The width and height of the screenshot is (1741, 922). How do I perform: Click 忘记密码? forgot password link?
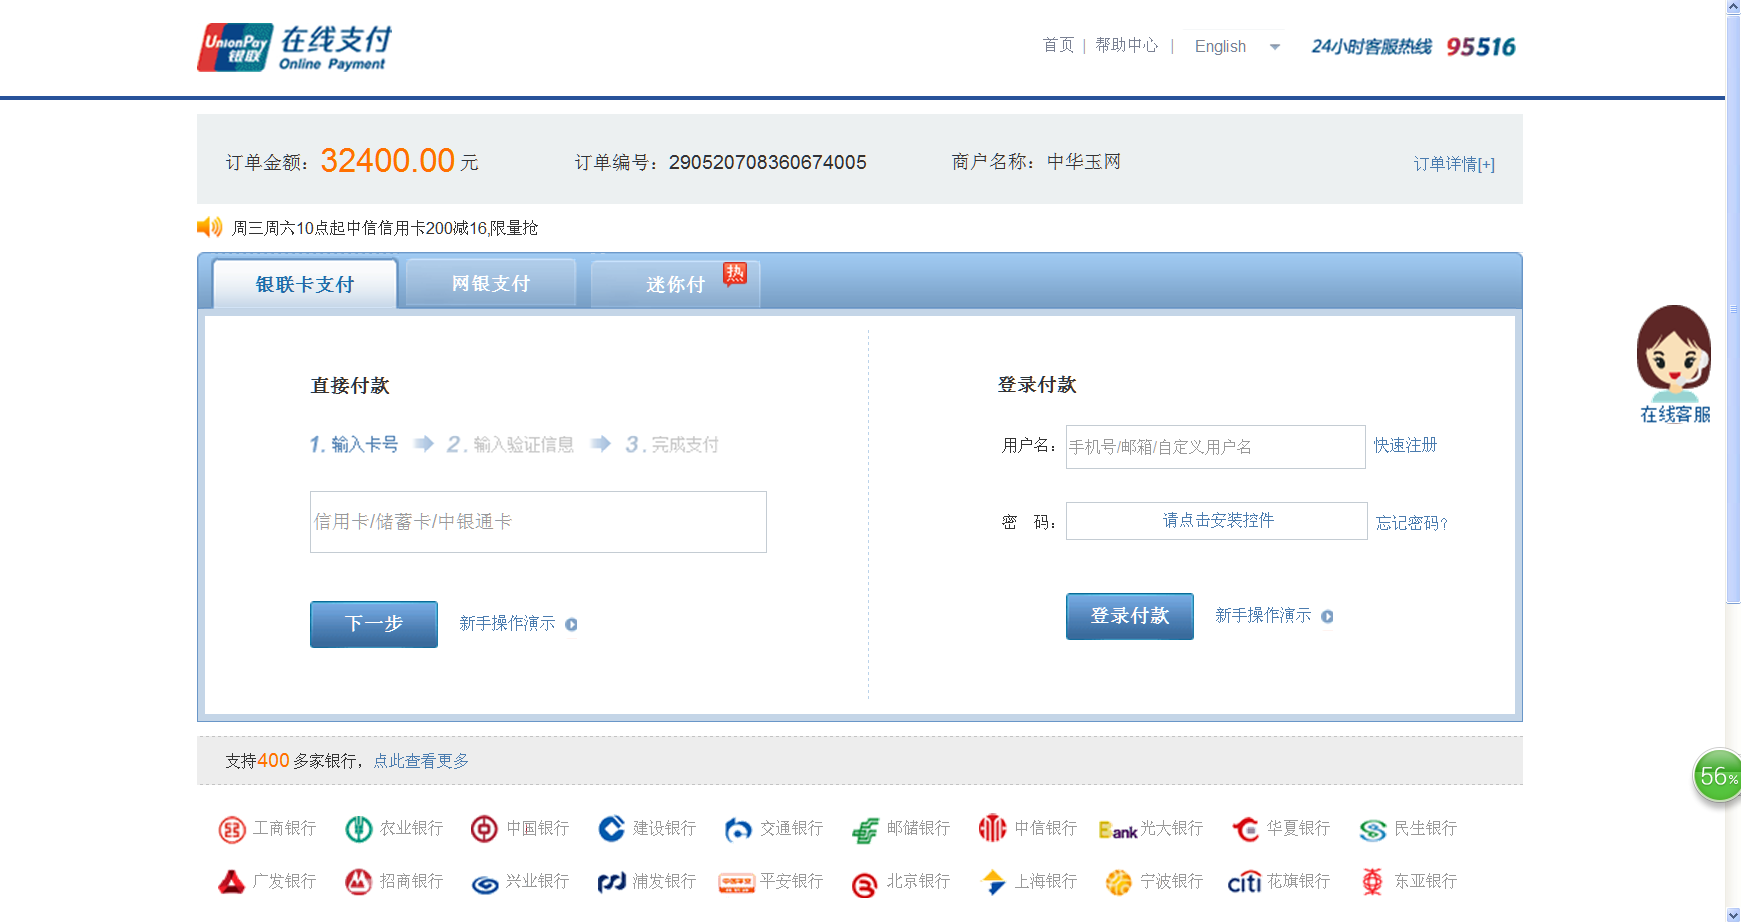[x=1412, y=523]
